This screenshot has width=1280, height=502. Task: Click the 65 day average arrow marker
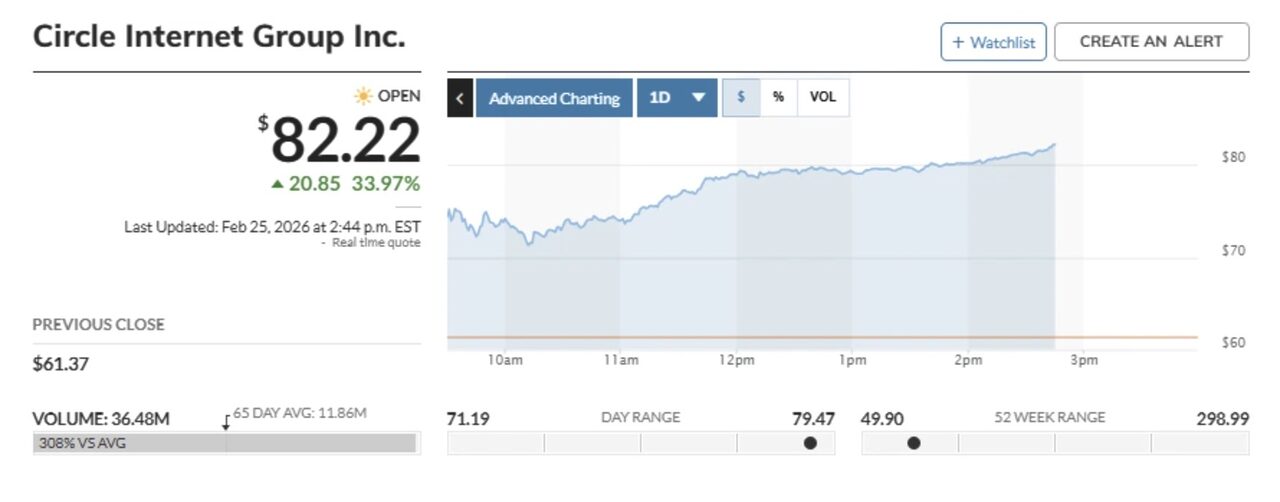(x=226, y=422)
